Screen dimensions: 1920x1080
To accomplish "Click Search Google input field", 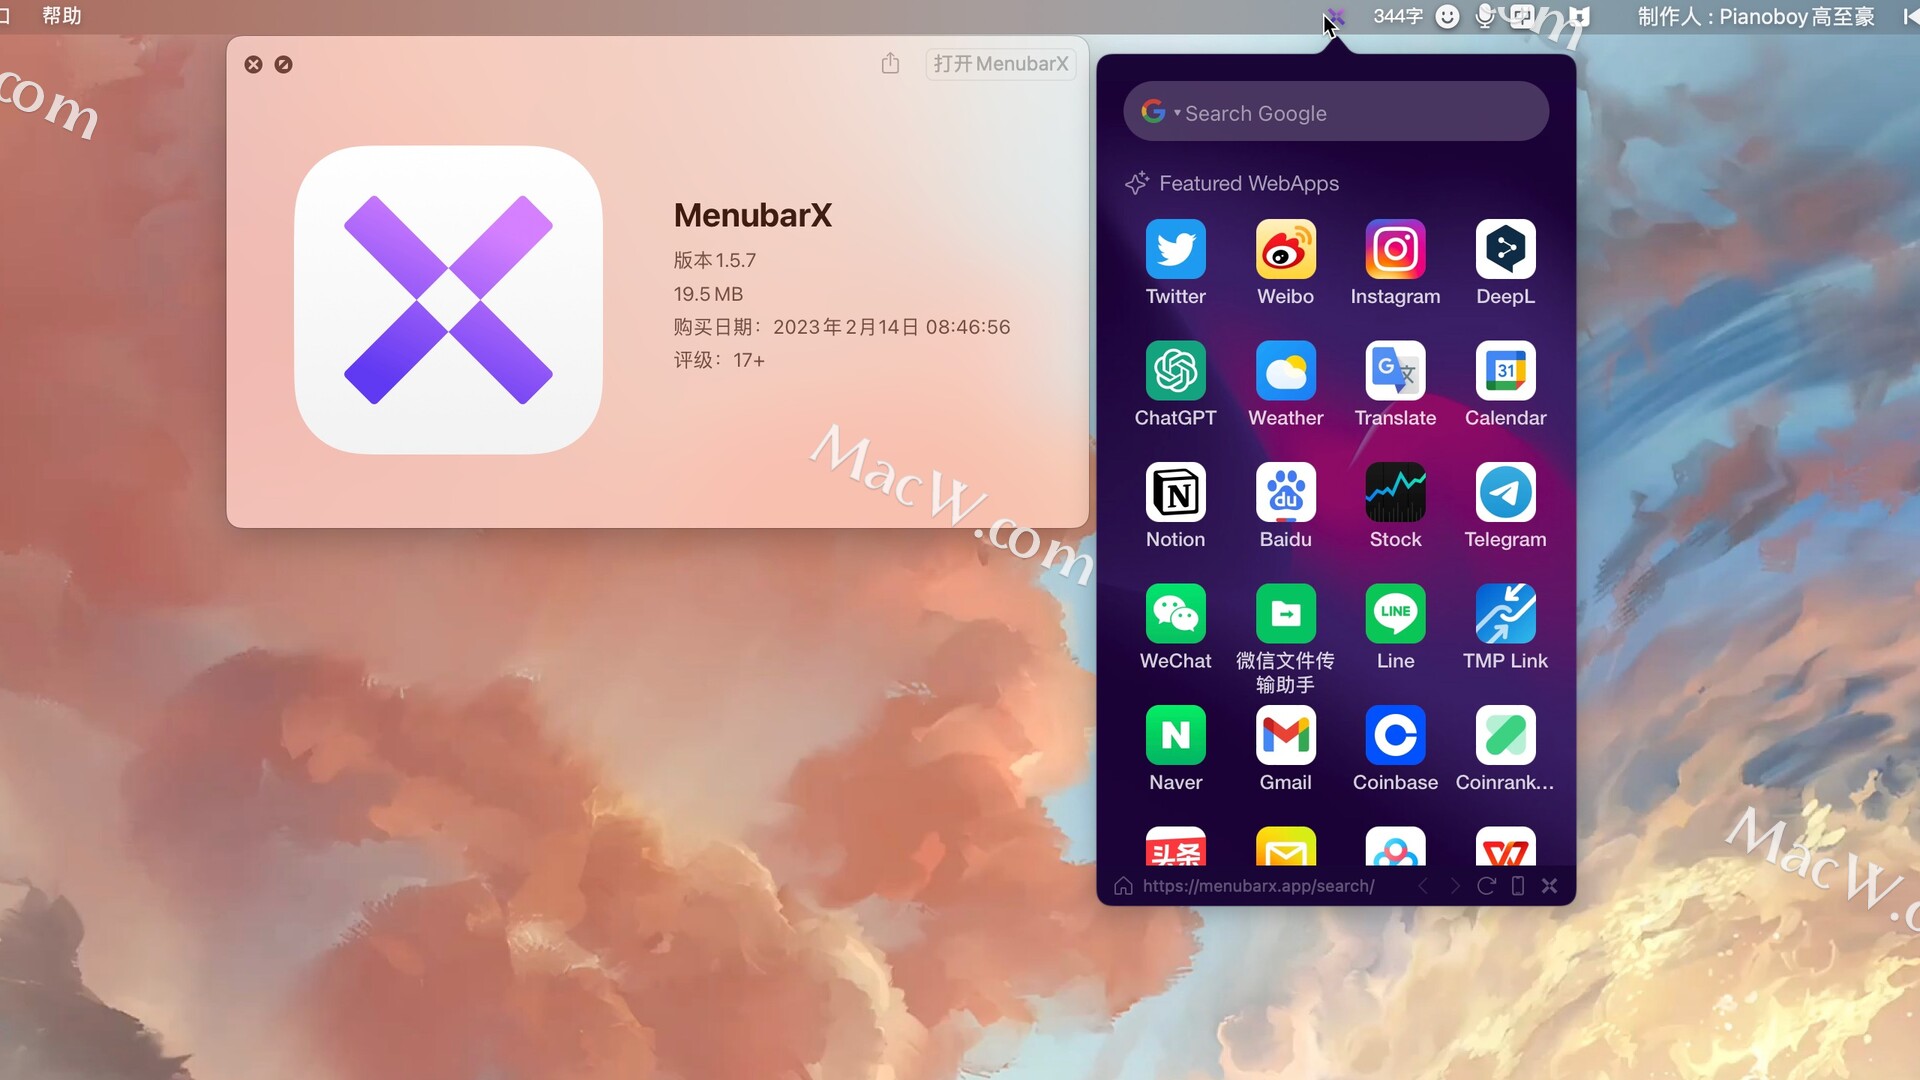I will pos(1336,112).
